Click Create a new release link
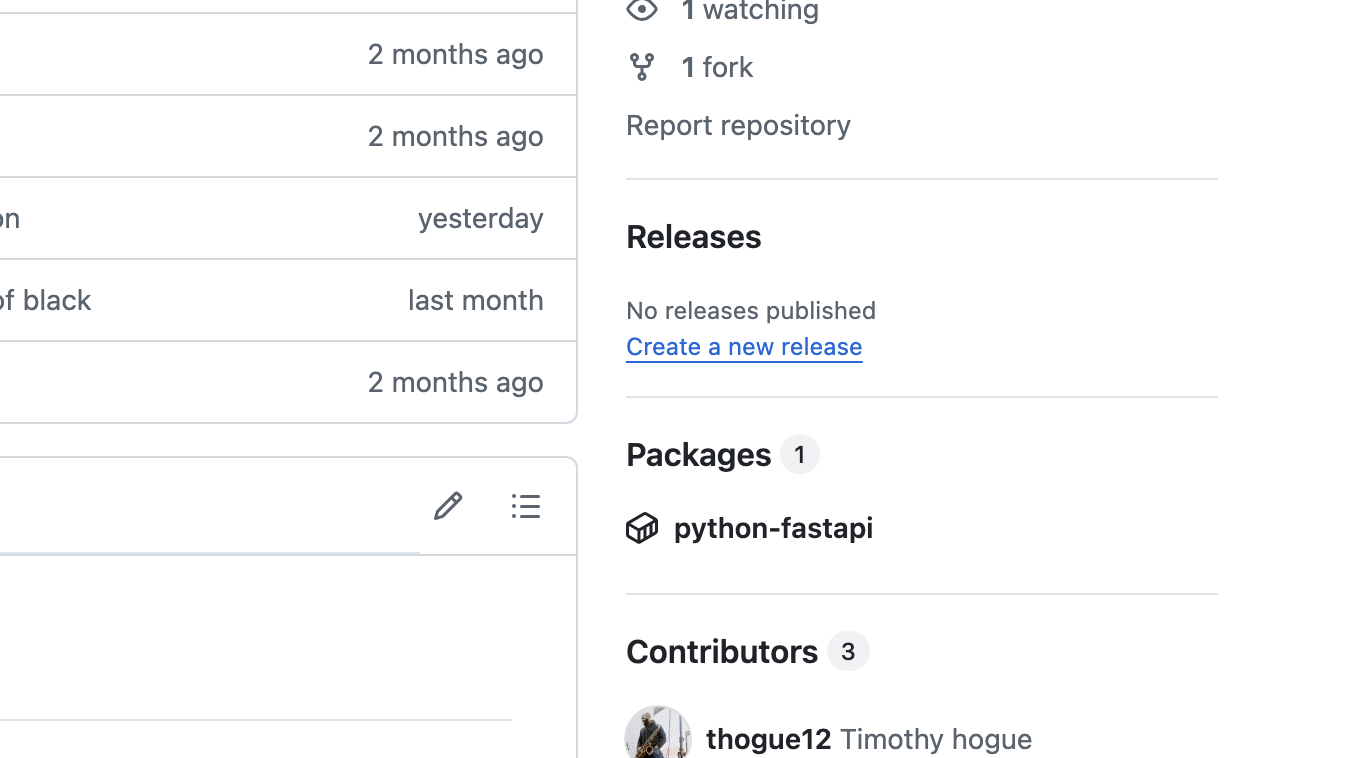The width and height of the screenshot is (1350, 758). click(744, 346)
